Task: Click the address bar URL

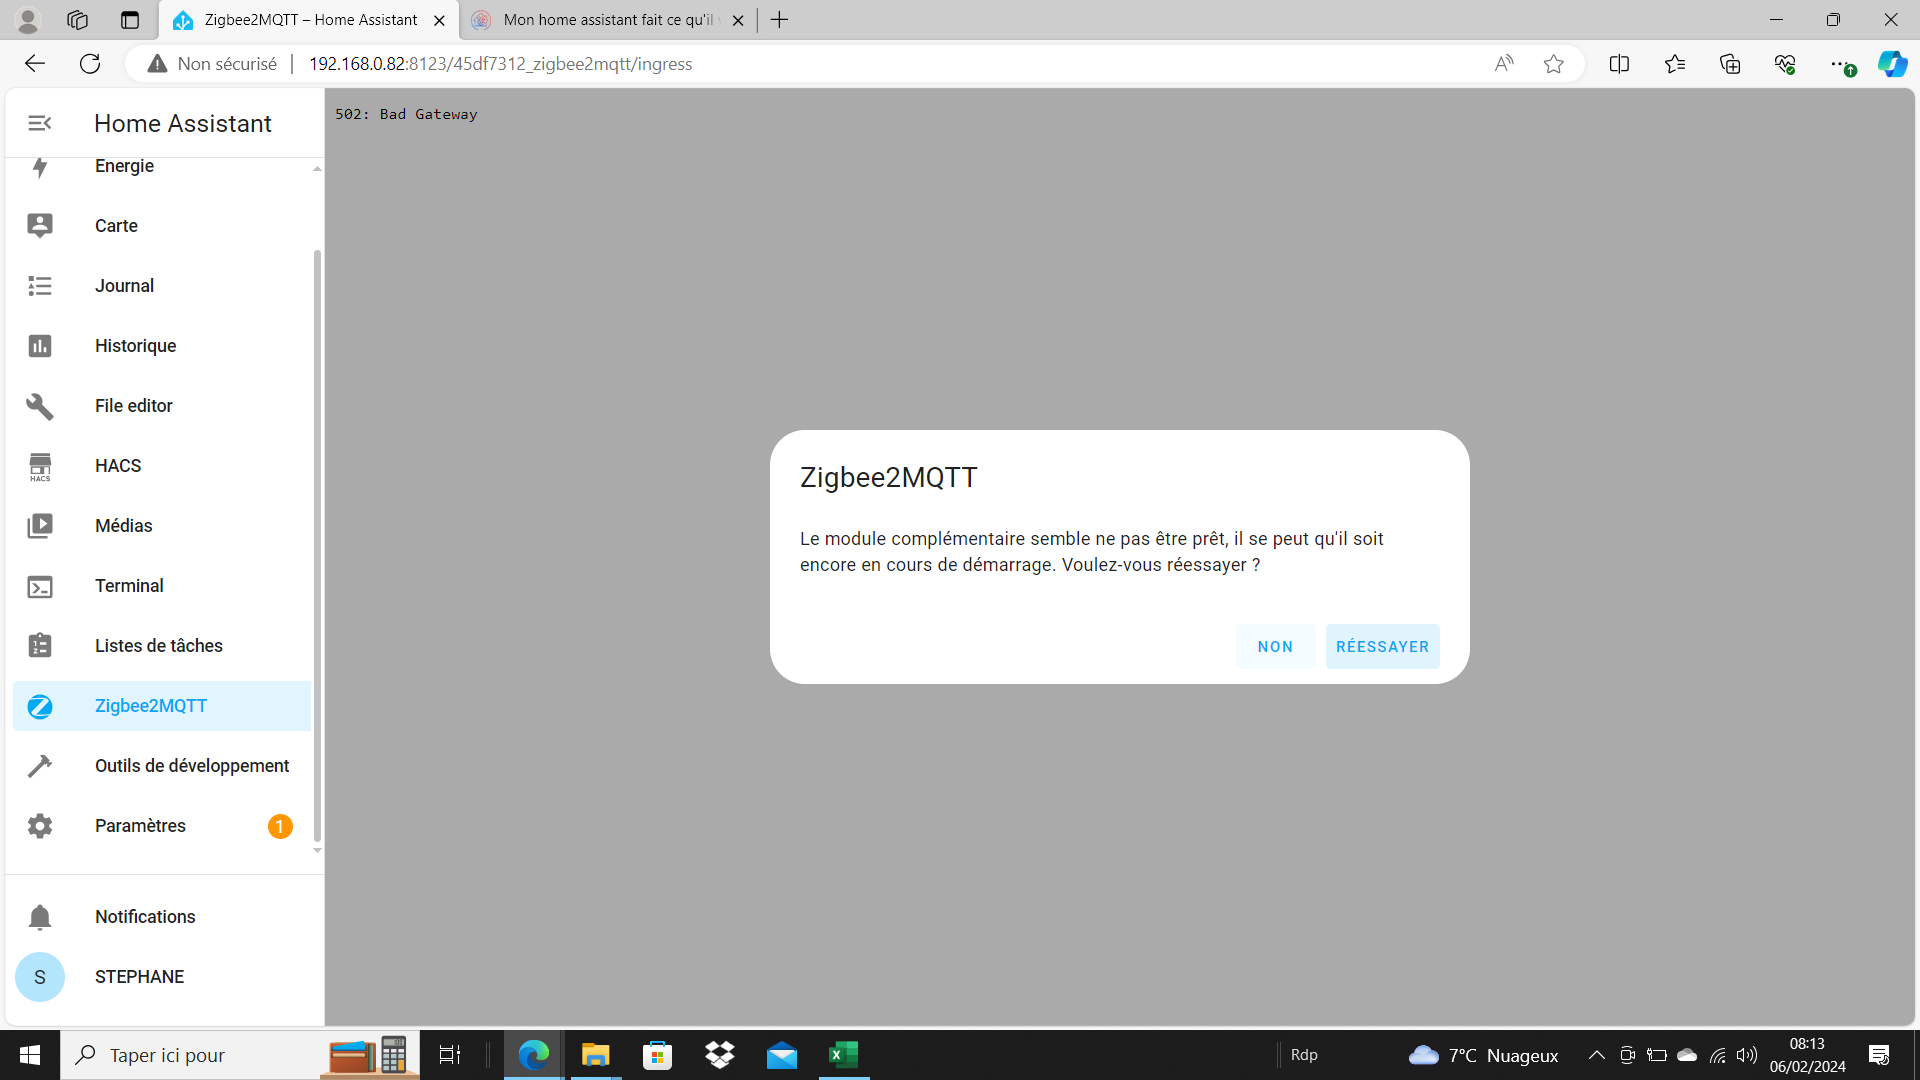Action: point(500,64)
